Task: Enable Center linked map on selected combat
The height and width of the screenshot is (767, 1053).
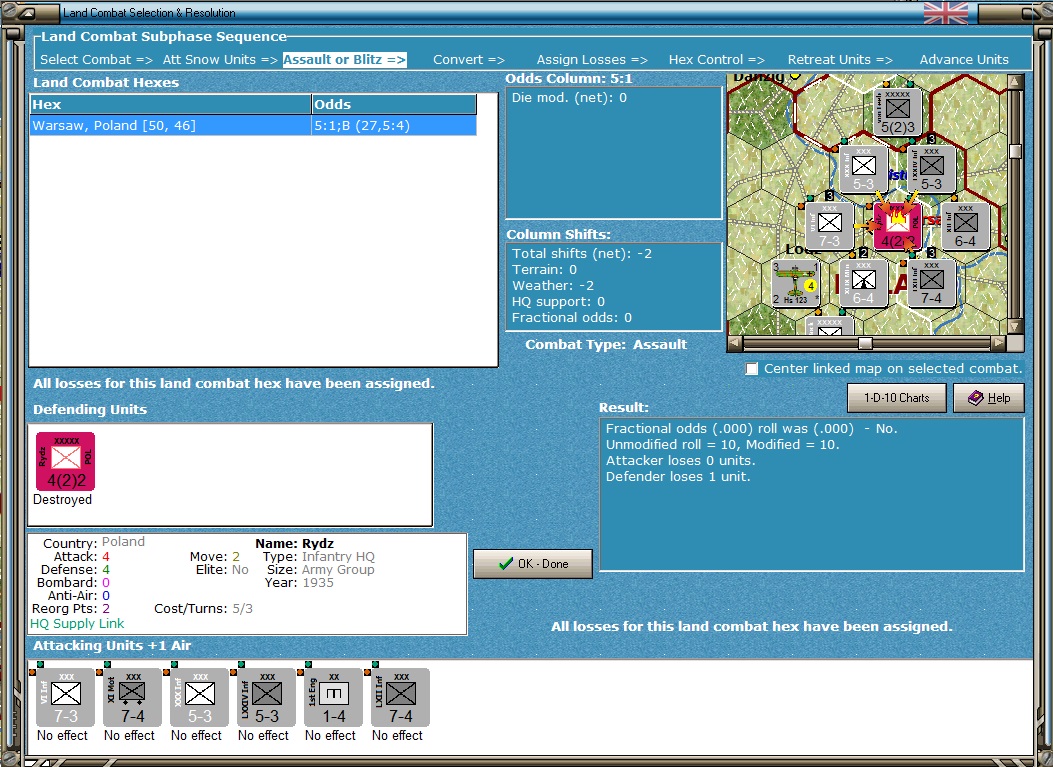Action: 751,369
